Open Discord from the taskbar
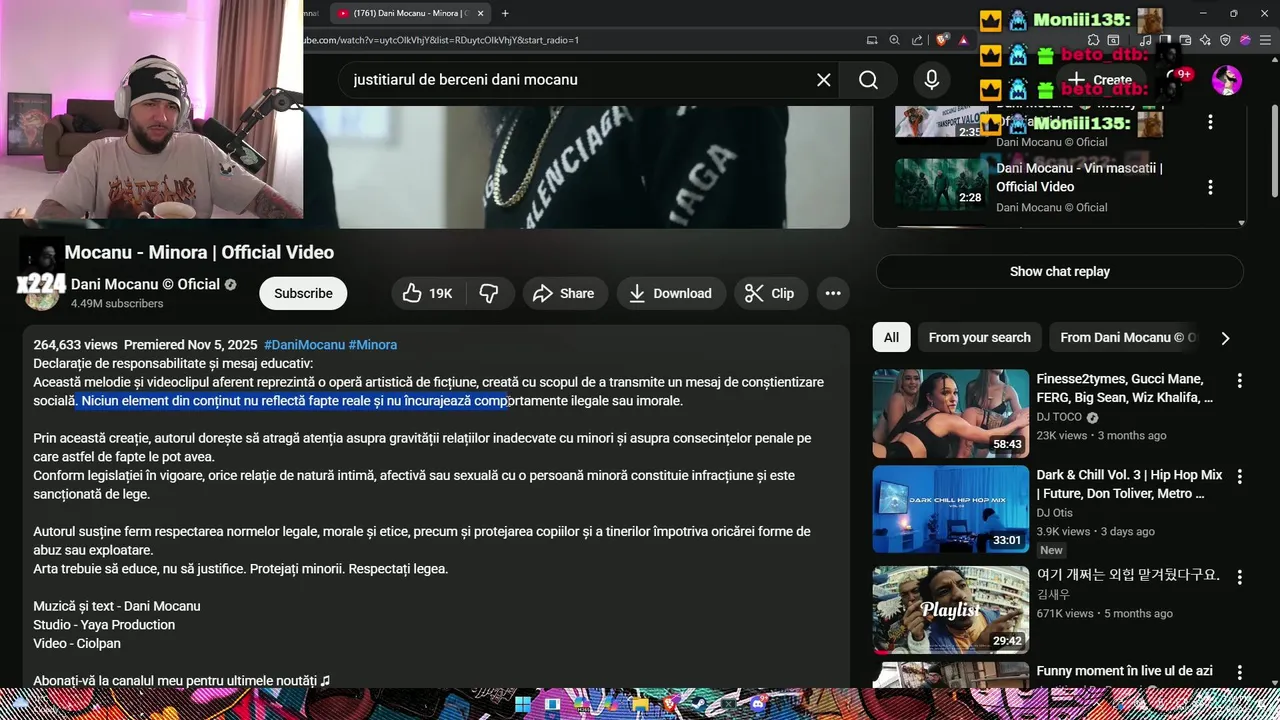 (758, 704)
